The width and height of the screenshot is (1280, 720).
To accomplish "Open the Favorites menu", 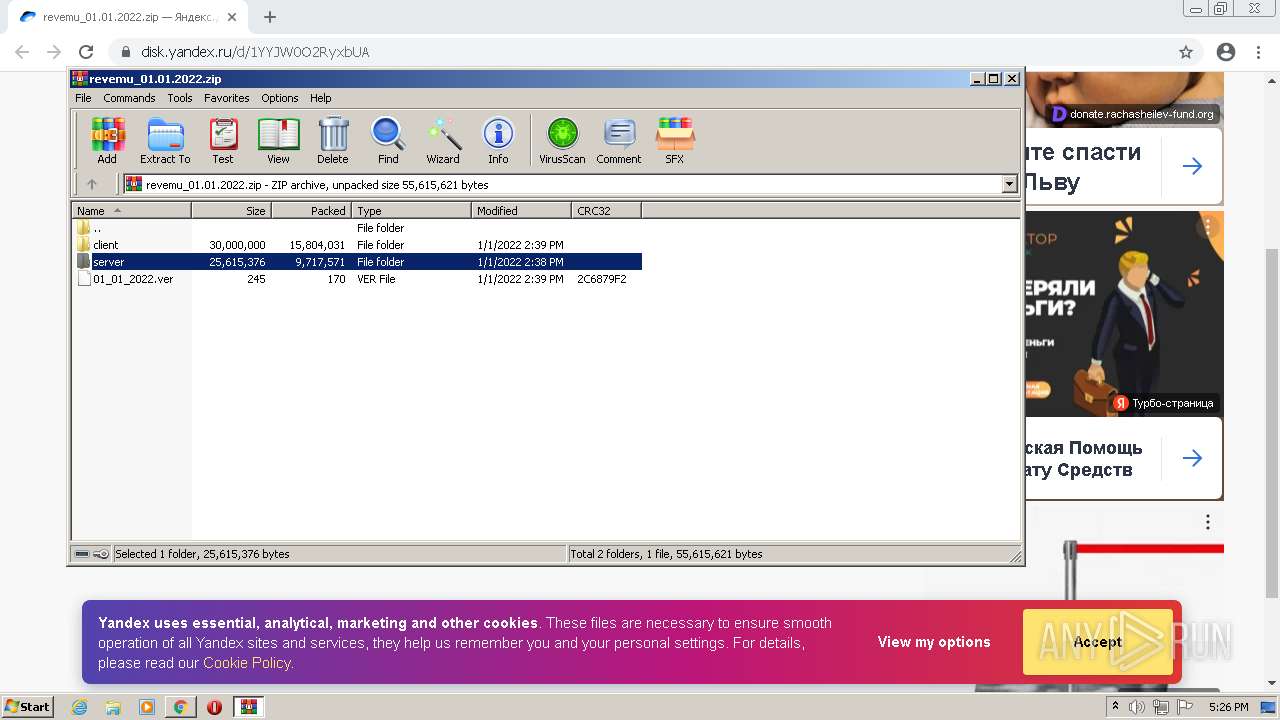I will (x=227, y=98).
